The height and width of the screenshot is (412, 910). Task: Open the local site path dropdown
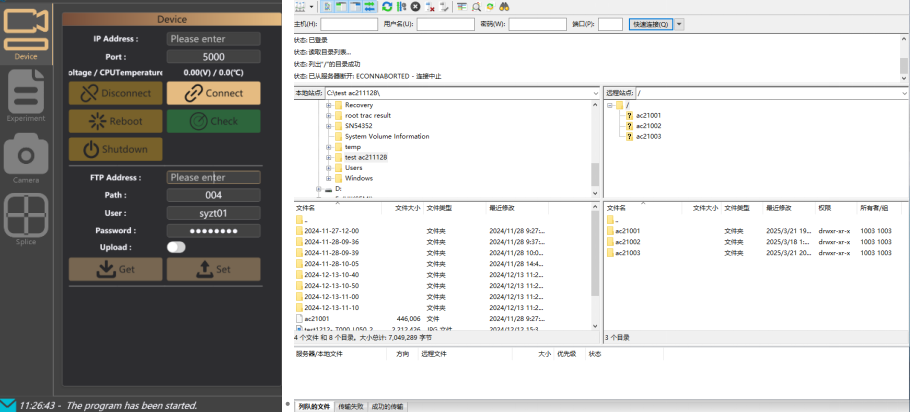coord(596,92)
